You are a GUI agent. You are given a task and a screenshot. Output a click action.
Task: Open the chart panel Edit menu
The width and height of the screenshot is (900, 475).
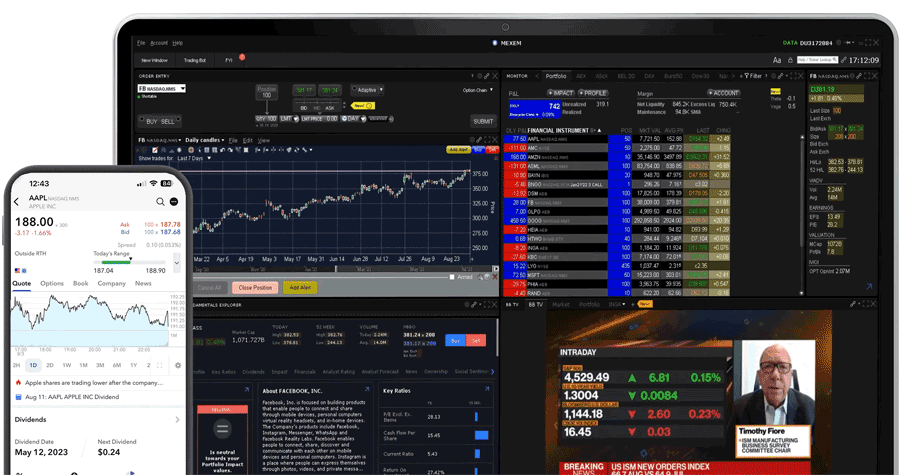tap(247, 141)
